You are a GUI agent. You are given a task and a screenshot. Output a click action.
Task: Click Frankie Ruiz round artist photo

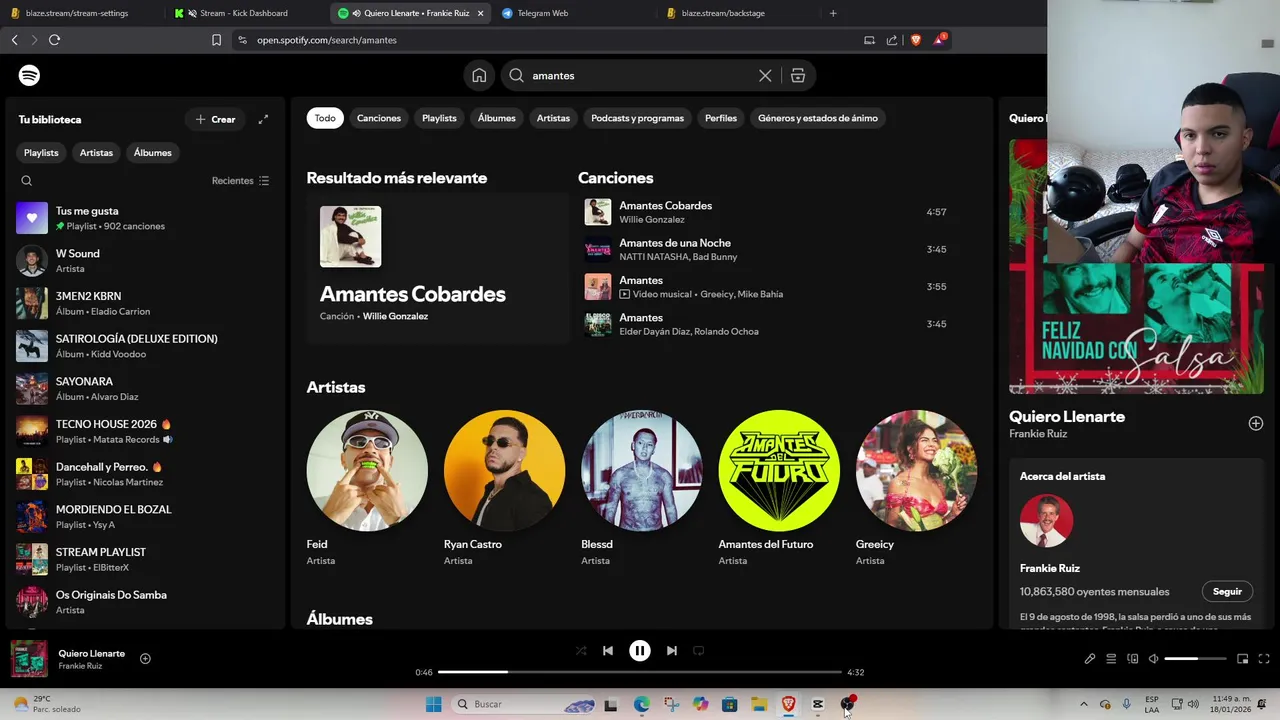[x=1047, y=521]
